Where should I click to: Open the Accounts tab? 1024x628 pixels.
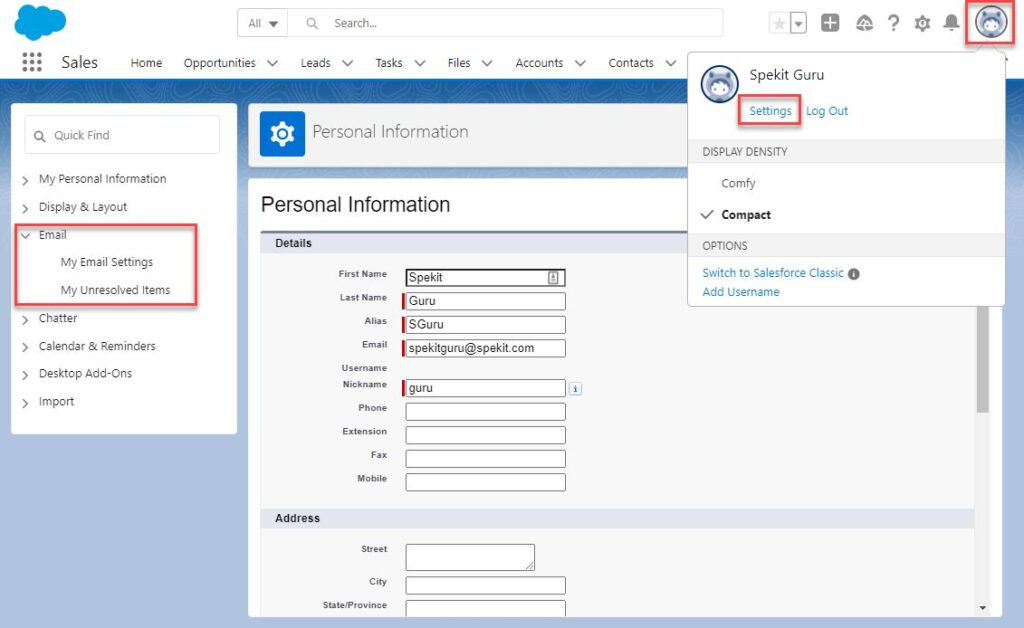pos(539,63)
